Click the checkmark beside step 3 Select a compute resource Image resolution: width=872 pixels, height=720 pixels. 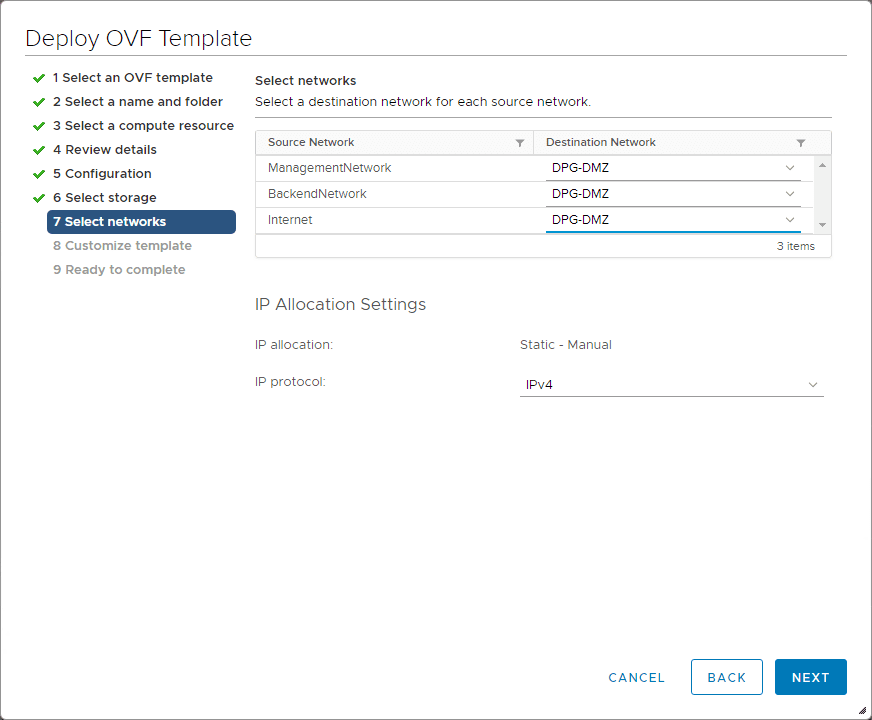[x=40, y=125]
